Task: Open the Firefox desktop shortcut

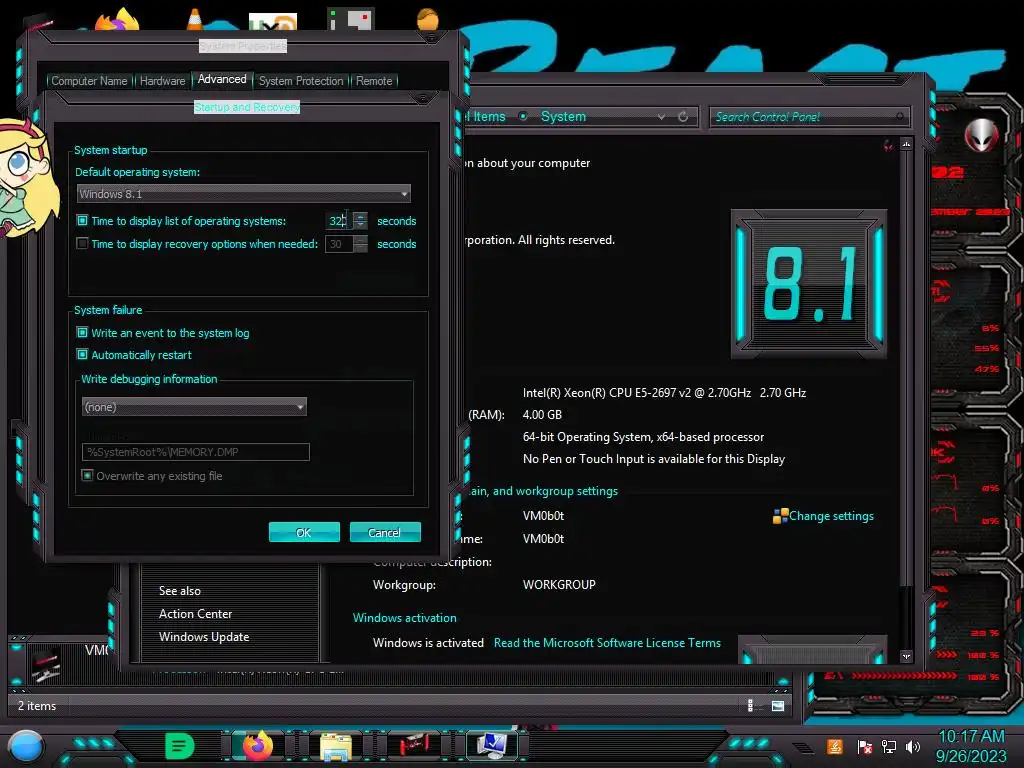Action: (117, 20)
